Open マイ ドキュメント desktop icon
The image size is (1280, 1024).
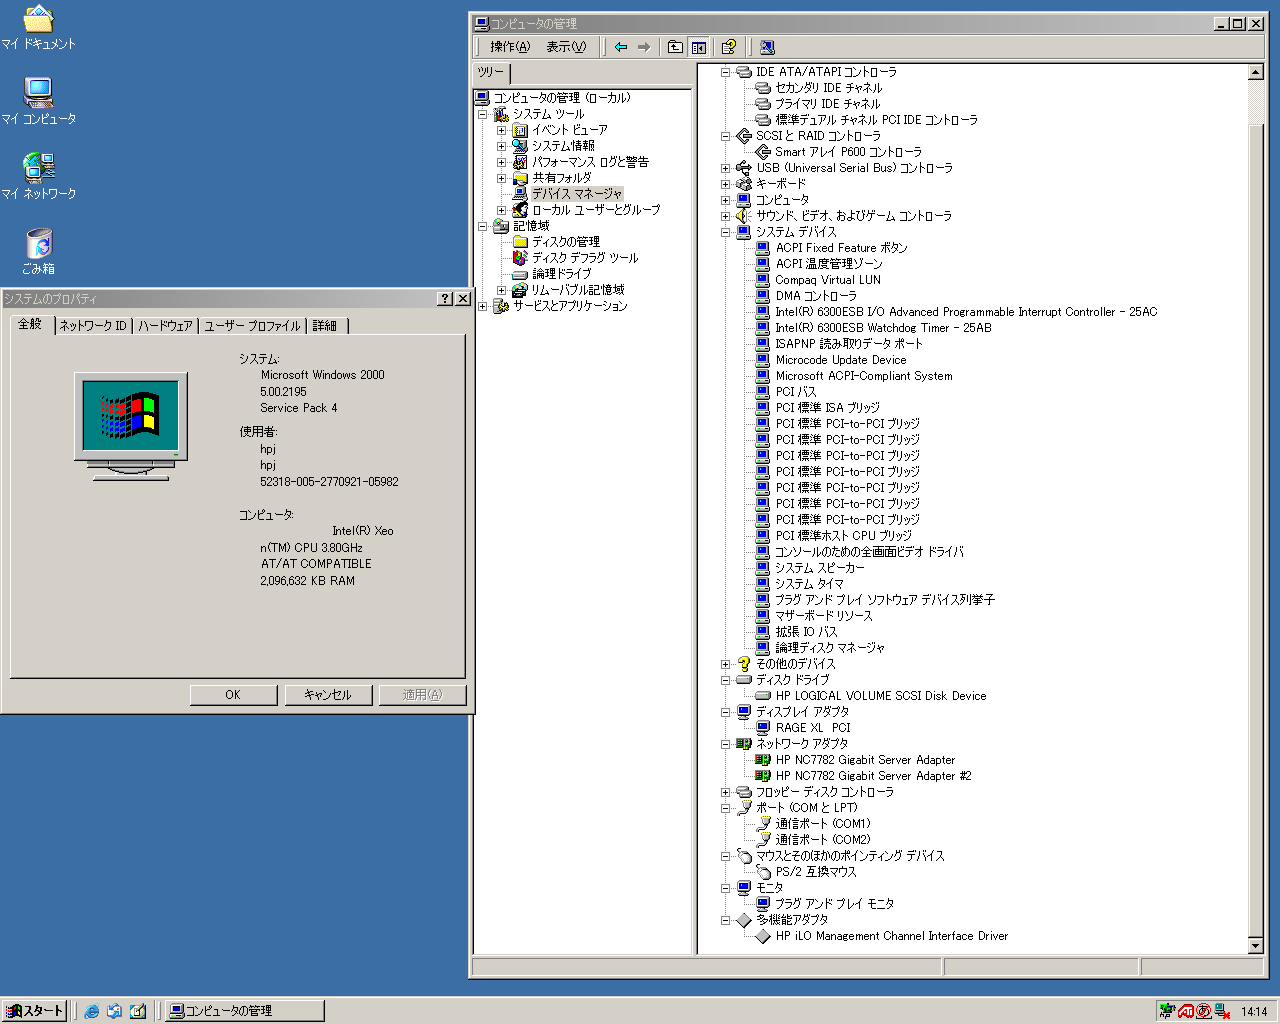[x=38, y=28]
